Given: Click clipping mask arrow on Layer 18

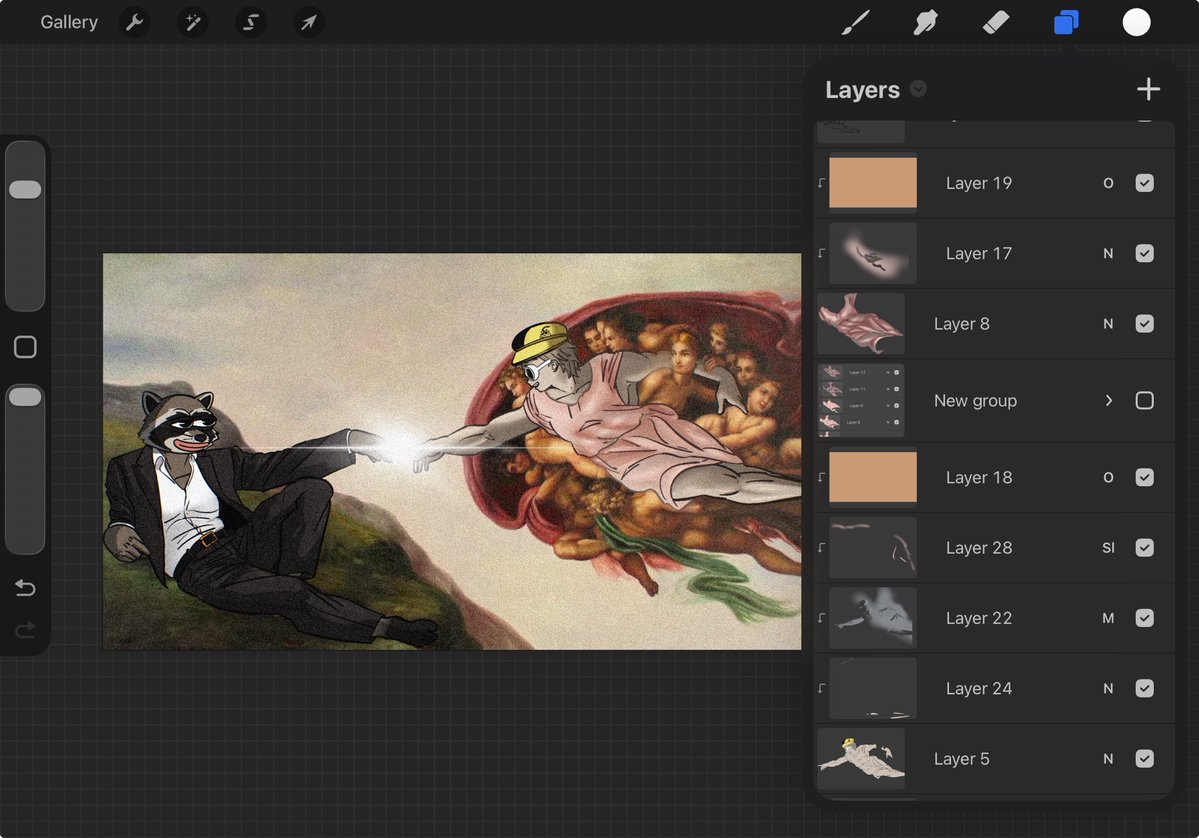Looking at the screenshot, I should point(821,477).
